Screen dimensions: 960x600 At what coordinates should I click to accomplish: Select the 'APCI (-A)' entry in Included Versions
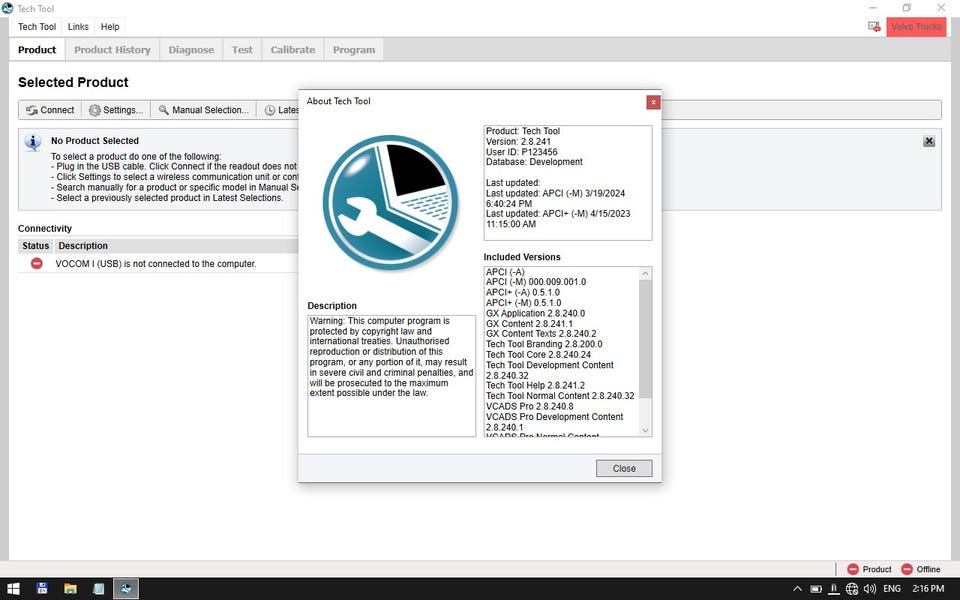tap(505, 272)
